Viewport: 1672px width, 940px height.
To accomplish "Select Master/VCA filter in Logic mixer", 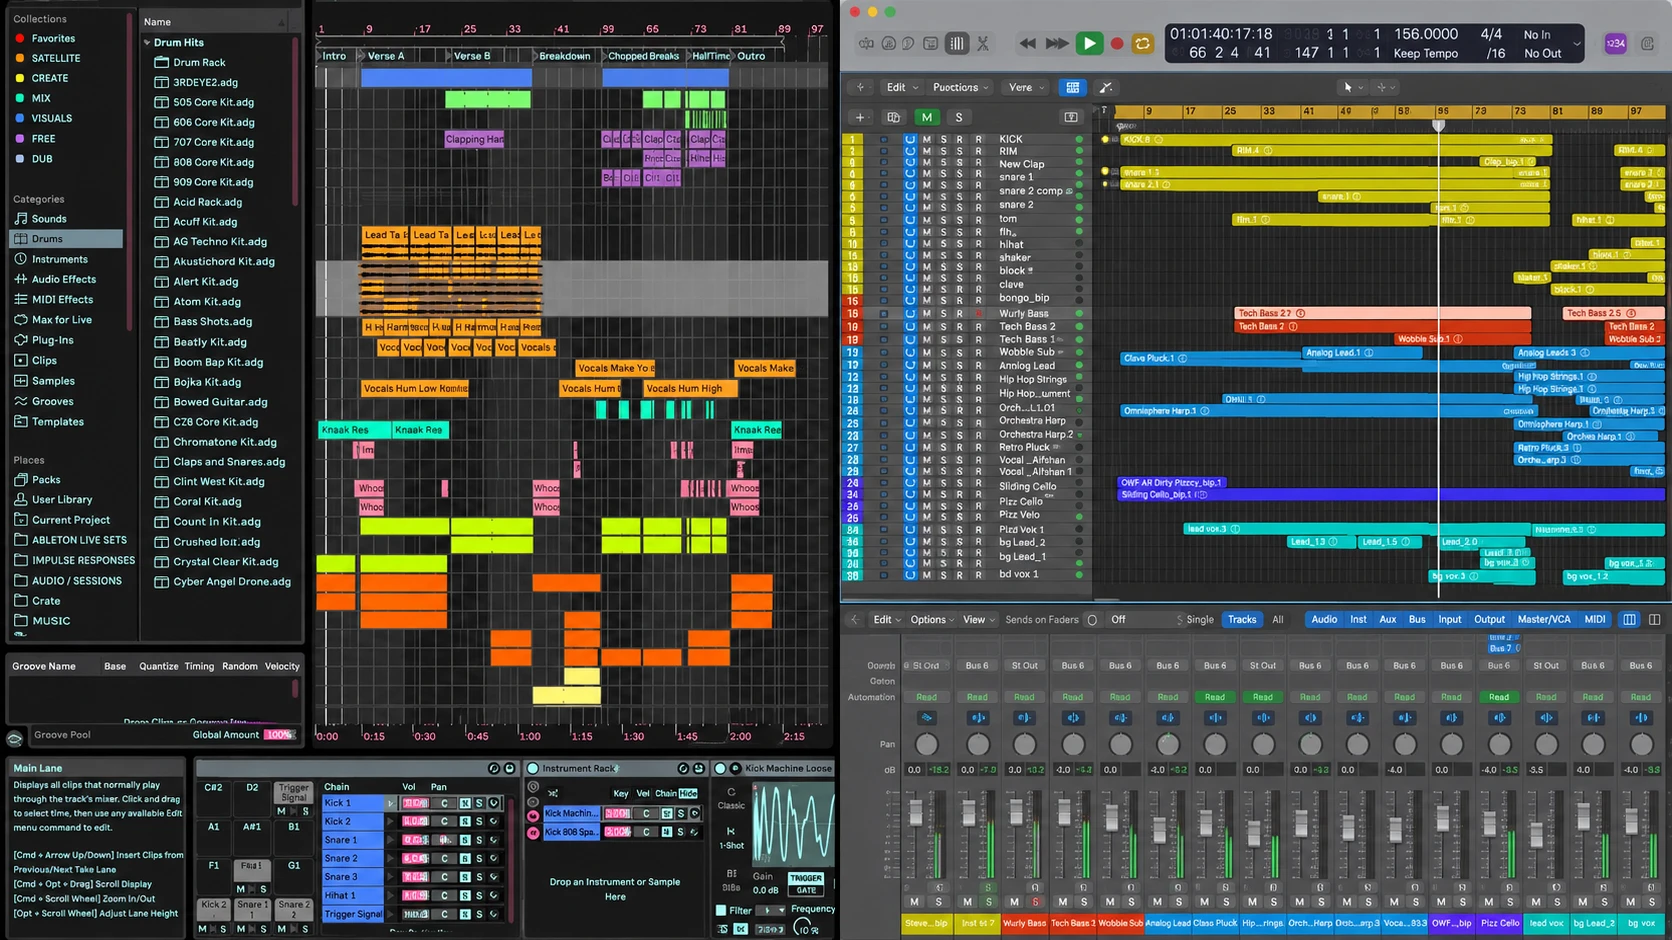I will [x=1544, y=619].
